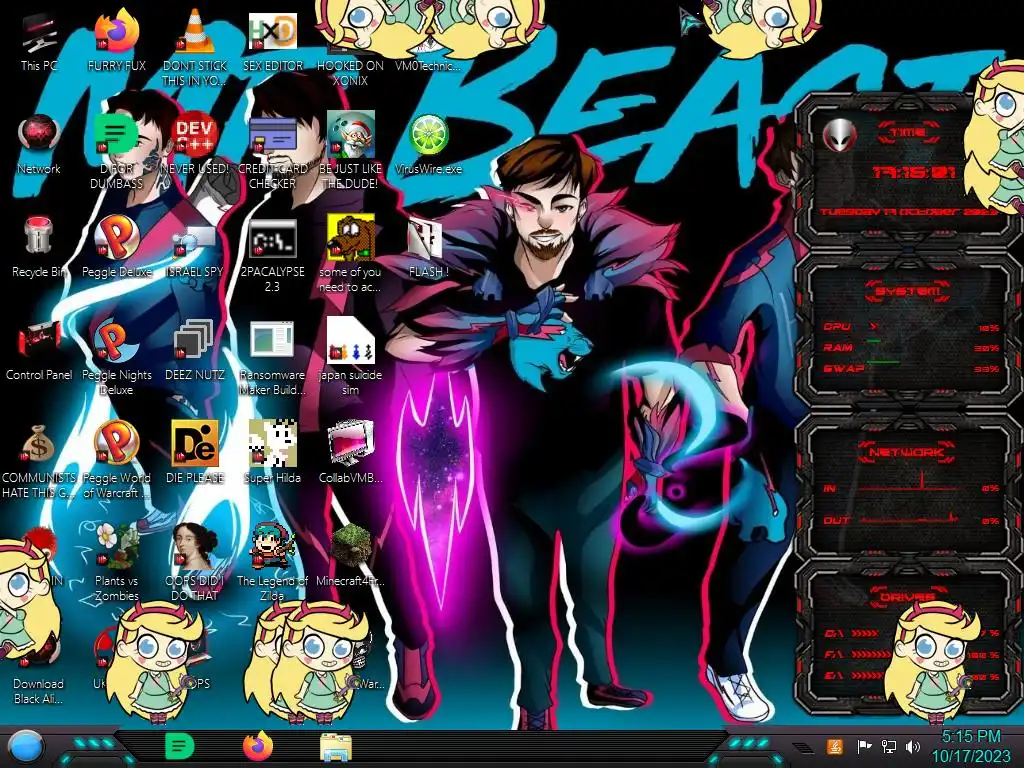Launch Peggle Nights Deluxe
The height and width of the screenshot is (768, 1024).
tap(116, 358)
